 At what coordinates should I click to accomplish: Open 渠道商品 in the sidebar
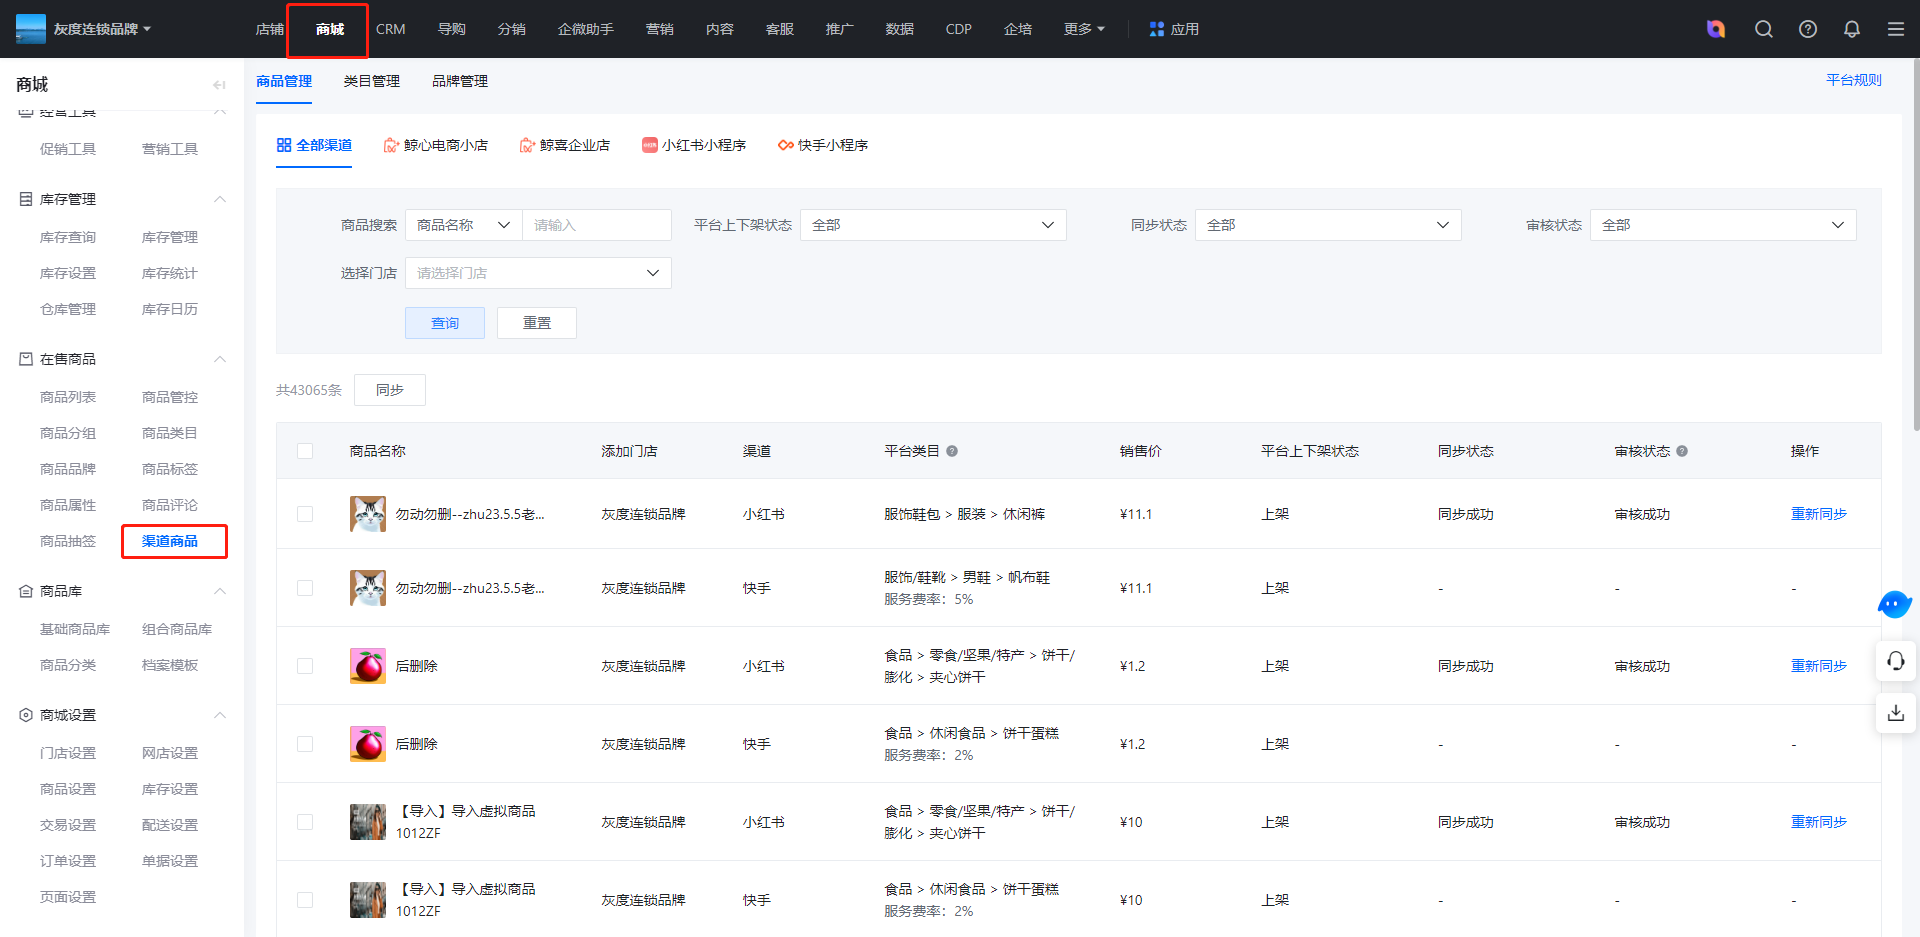[x=170, y=541]
